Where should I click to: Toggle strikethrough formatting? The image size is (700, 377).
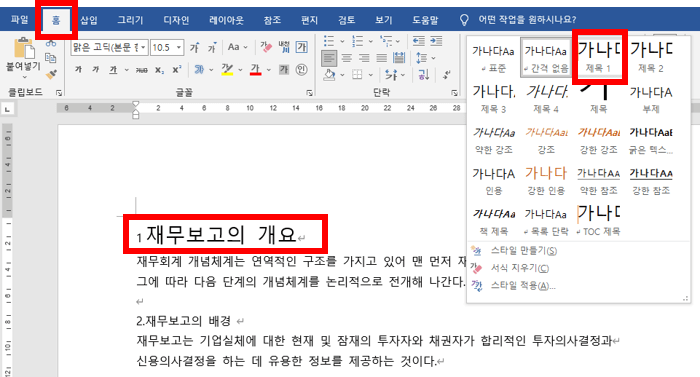pos(142,70)
